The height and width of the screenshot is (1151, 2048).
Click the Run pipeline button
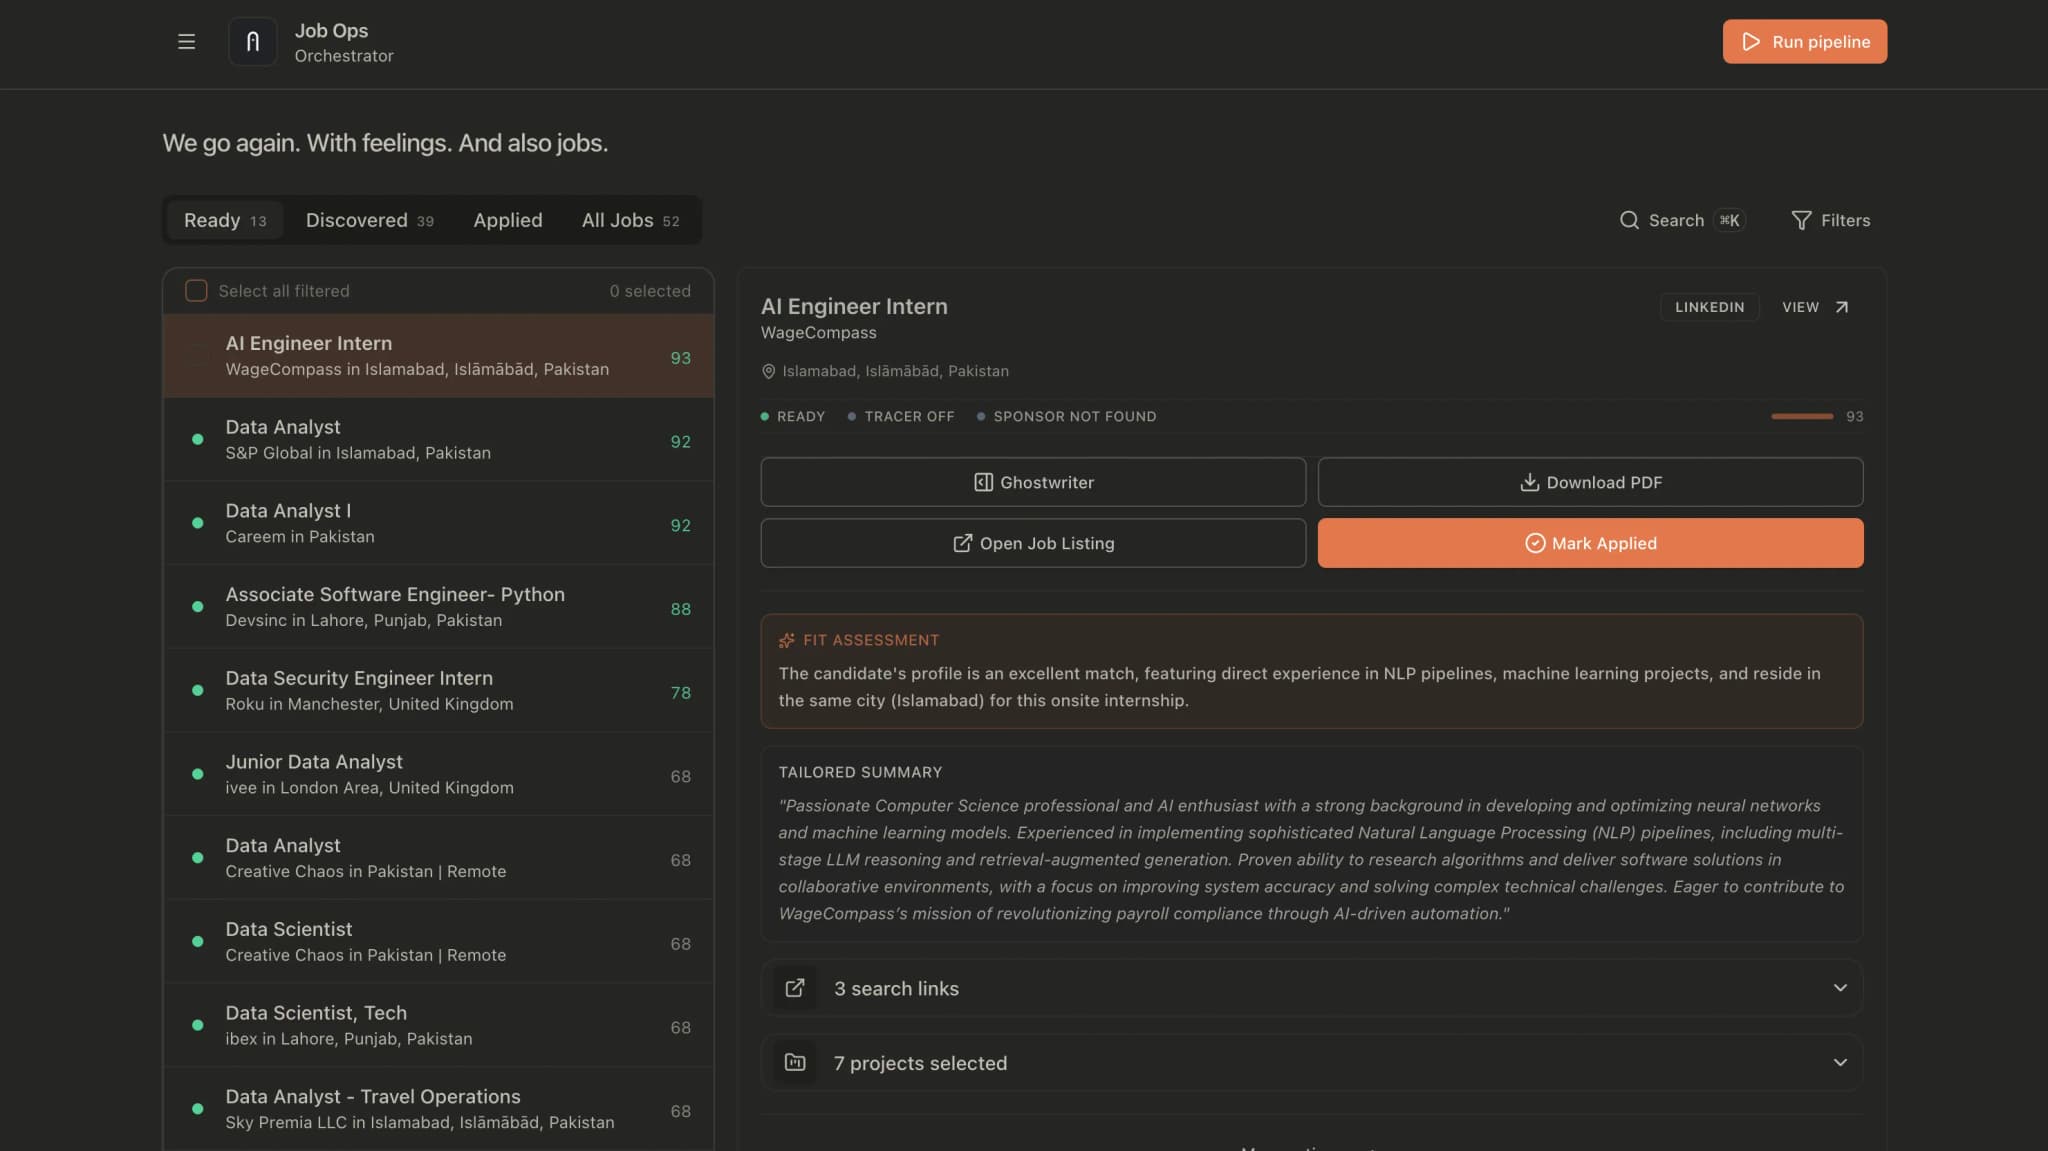coord(1804,41)
